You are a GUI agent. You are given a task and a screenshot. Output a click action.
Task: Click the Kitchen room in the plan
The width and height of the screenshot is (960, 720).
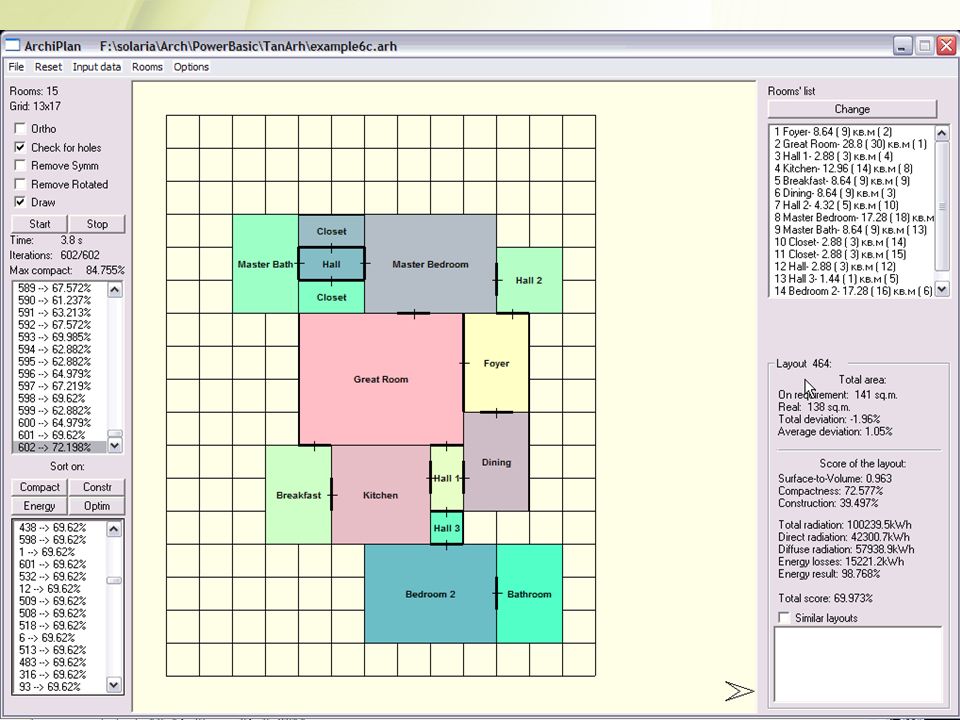click(380, 495)
